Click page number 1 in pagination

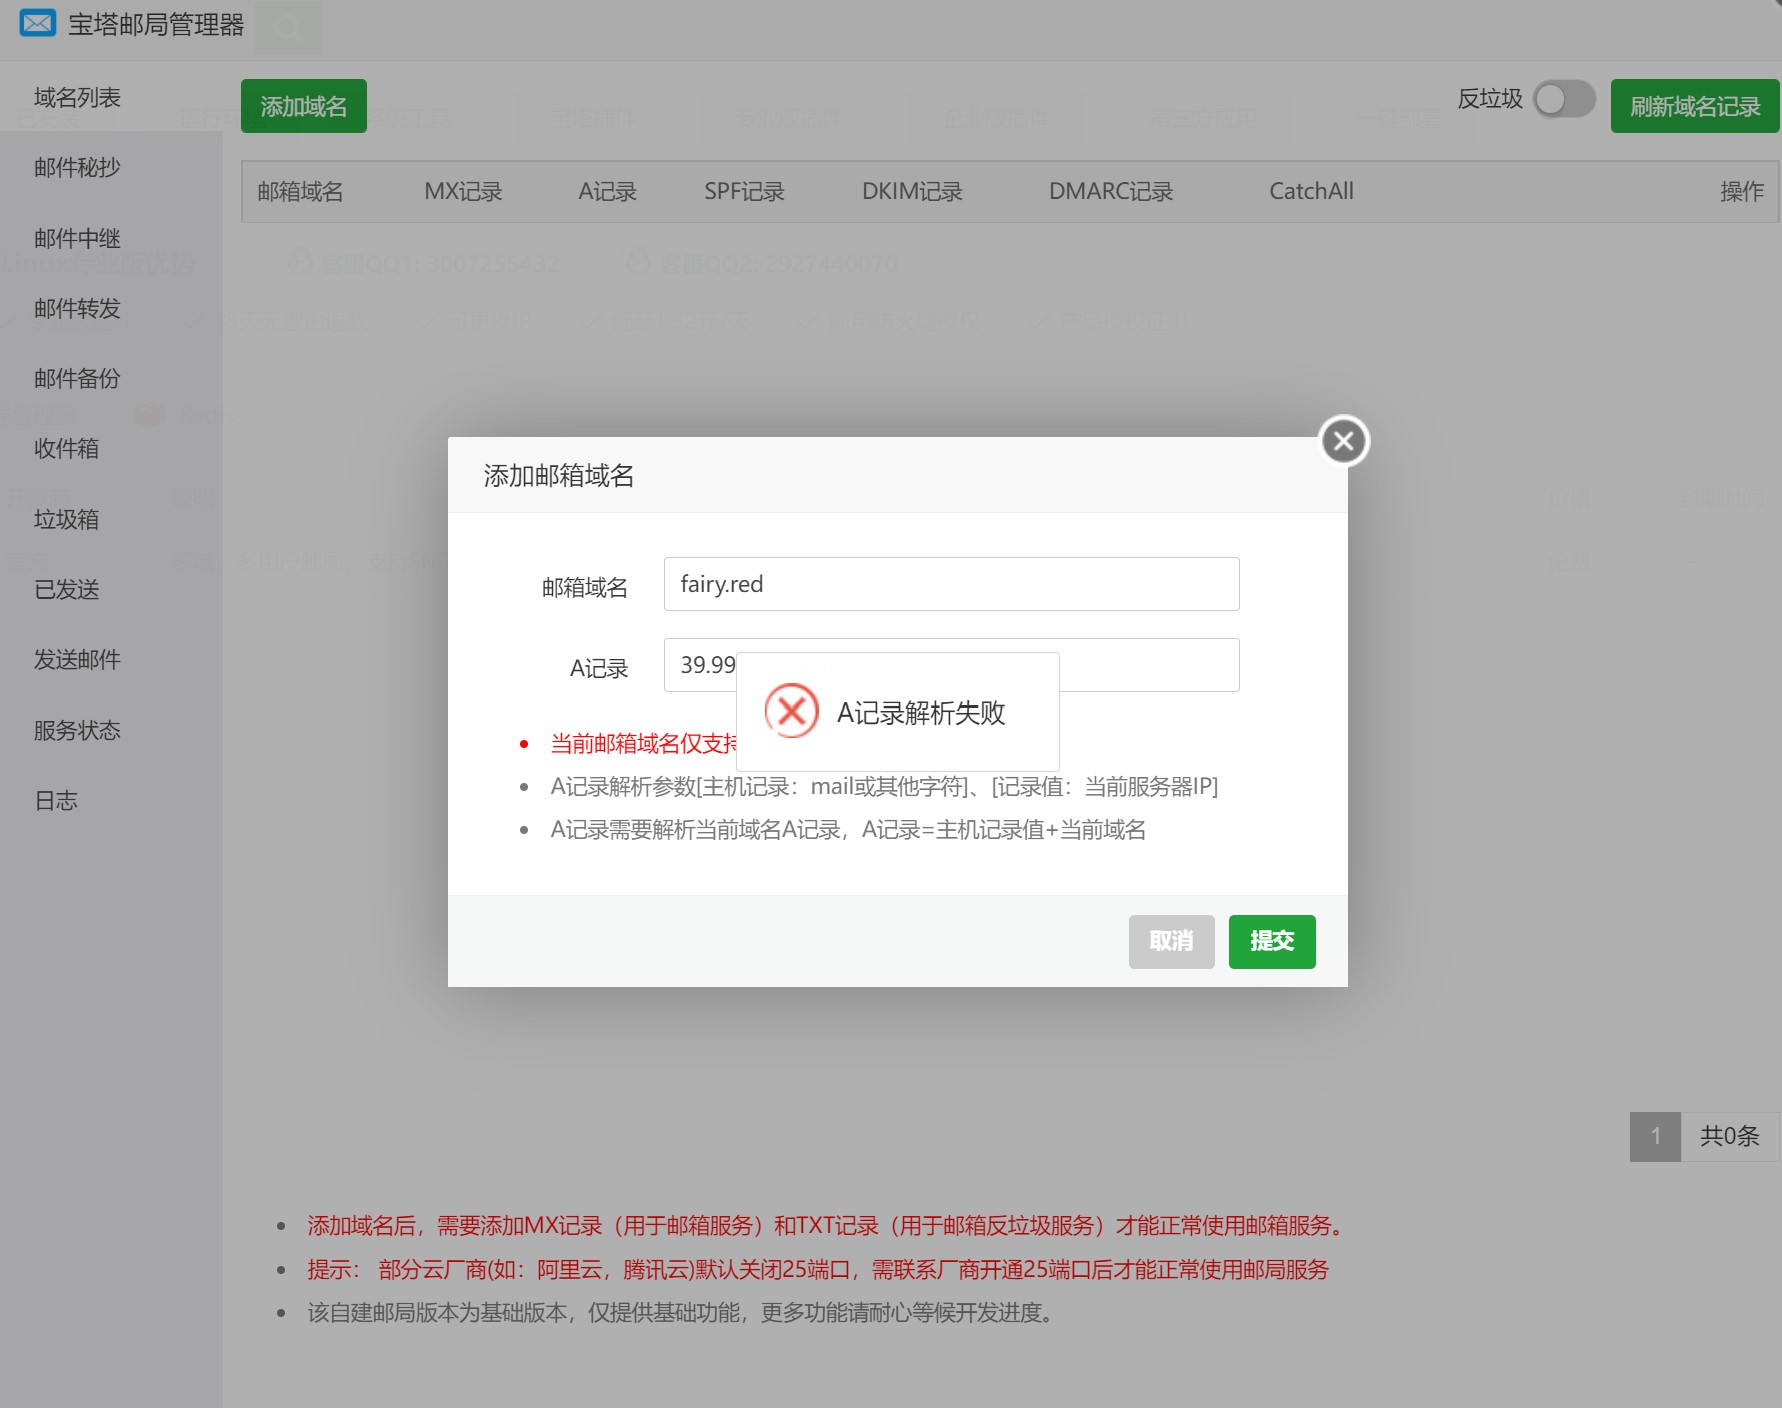pyautogui.click(x=1655, y=1136)
